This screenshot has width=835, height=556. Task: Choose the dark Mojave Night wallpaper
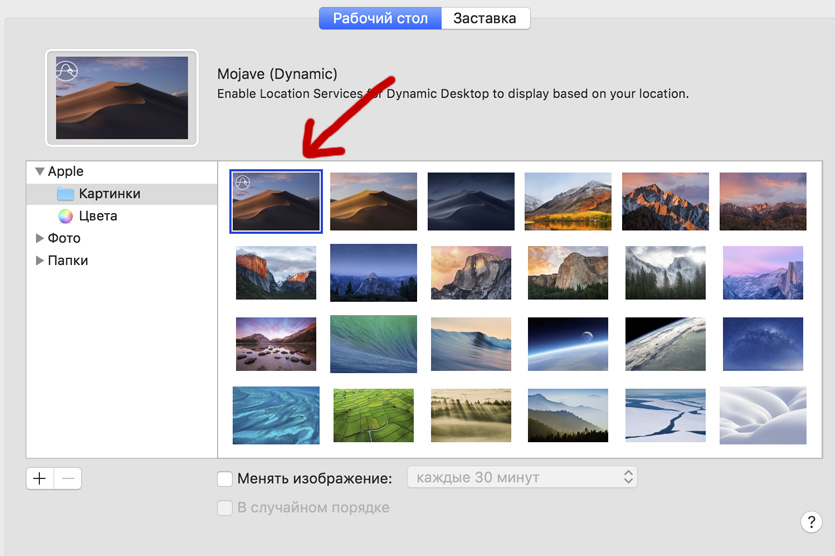[471, 201]
